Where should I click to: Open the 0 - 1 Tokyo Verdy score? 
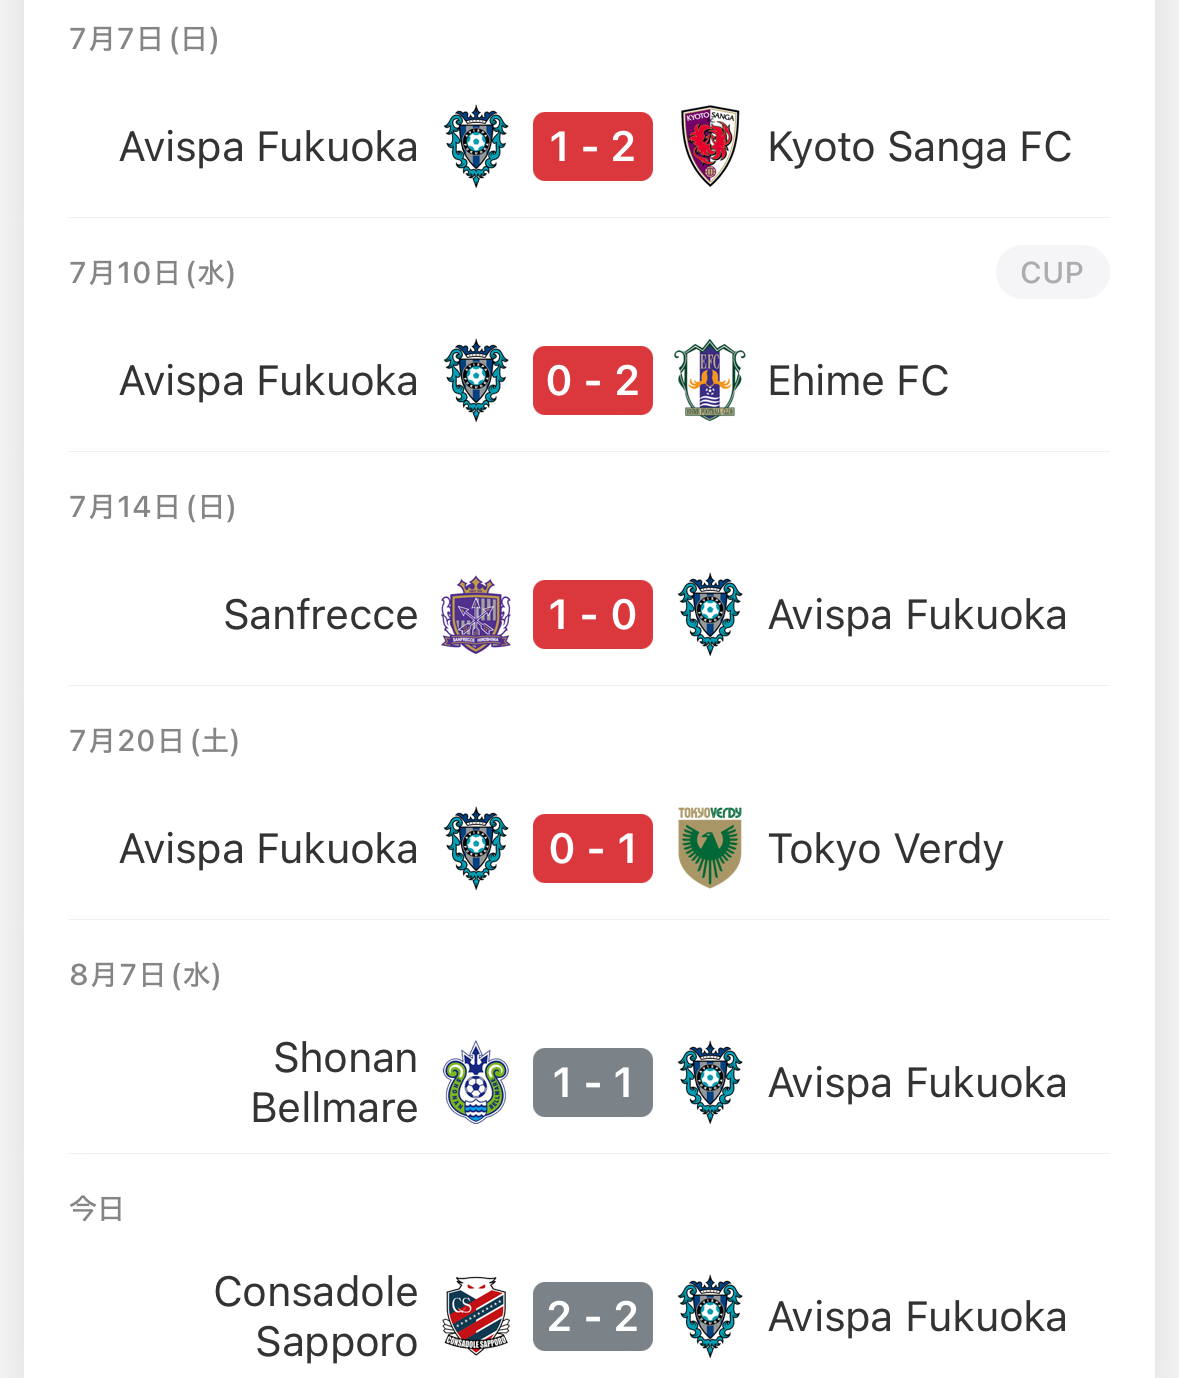pyautogui.click(x=593, y=849)
